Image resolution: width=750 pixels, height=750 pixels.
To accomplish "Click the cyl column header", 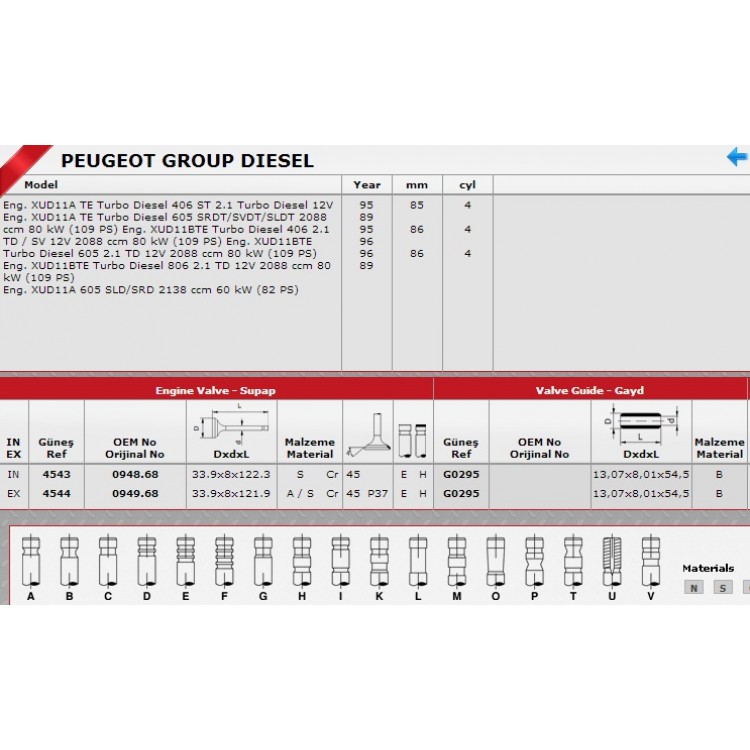I will tap(467, 185).
